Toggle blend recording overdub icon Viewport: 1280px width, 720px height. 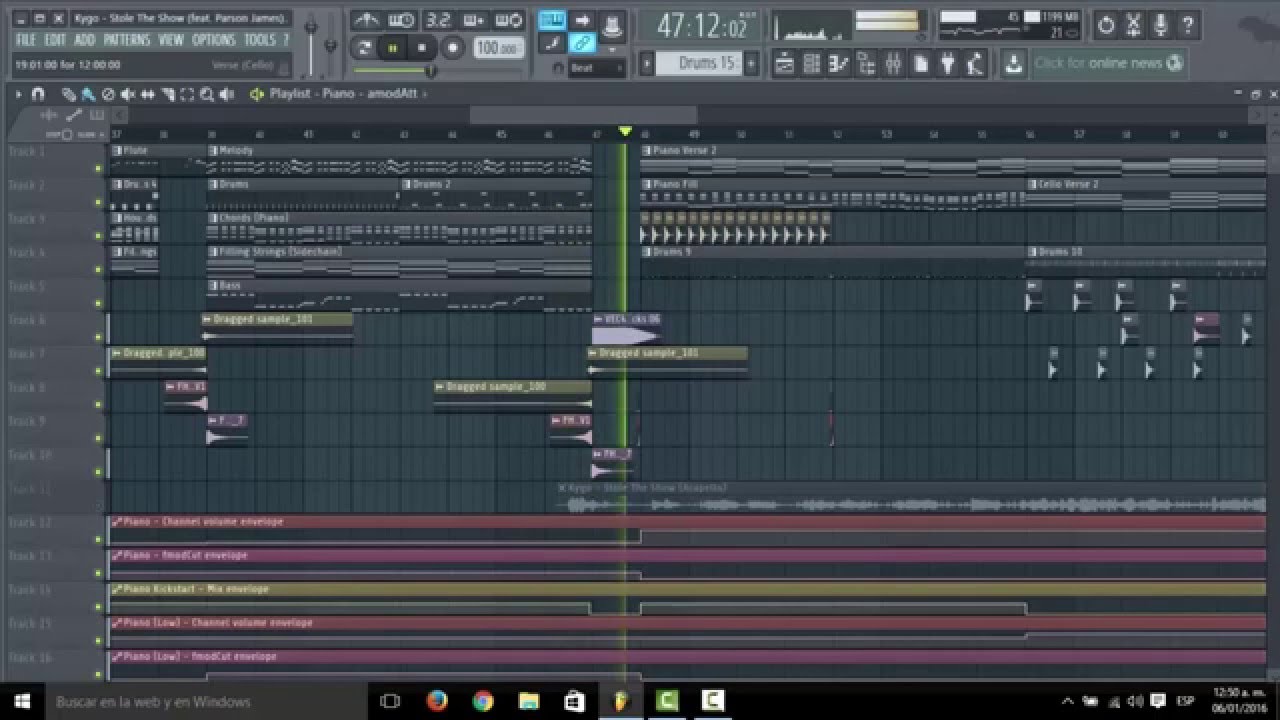(473, 20)
